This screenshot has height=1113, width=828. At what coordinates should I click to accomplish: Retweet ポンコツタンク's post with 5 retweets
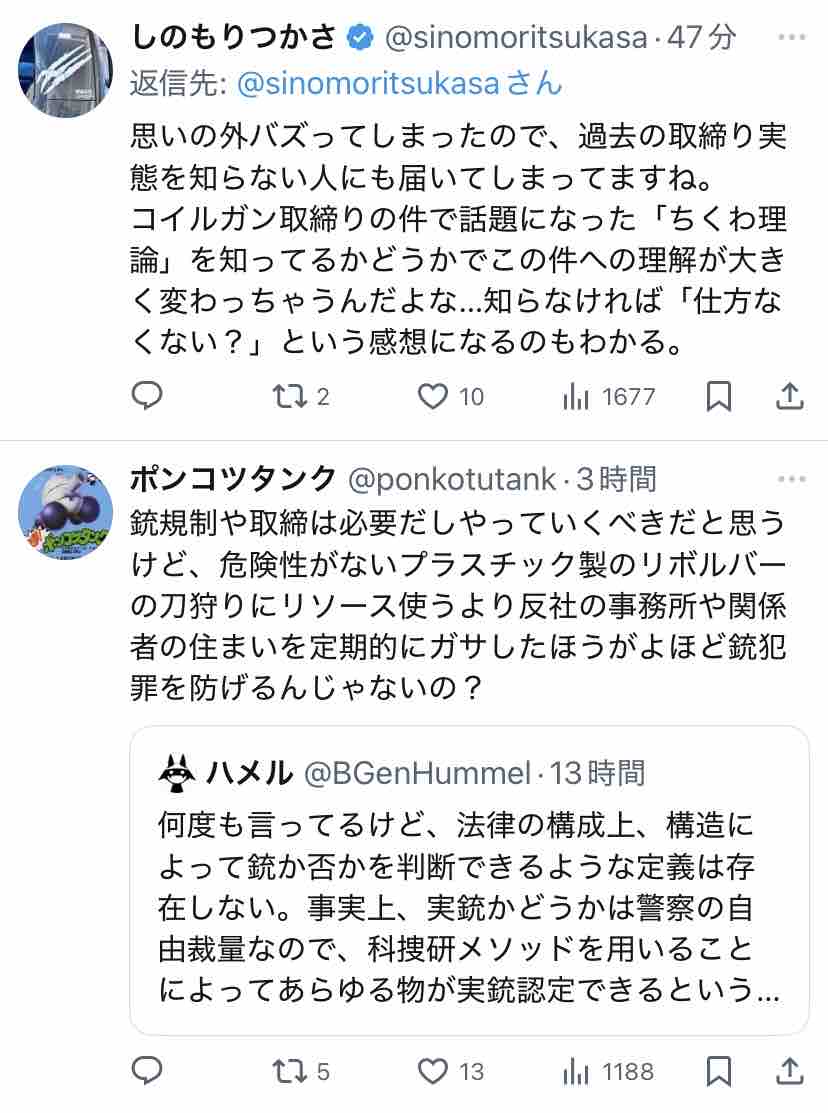pos(289,1073)
